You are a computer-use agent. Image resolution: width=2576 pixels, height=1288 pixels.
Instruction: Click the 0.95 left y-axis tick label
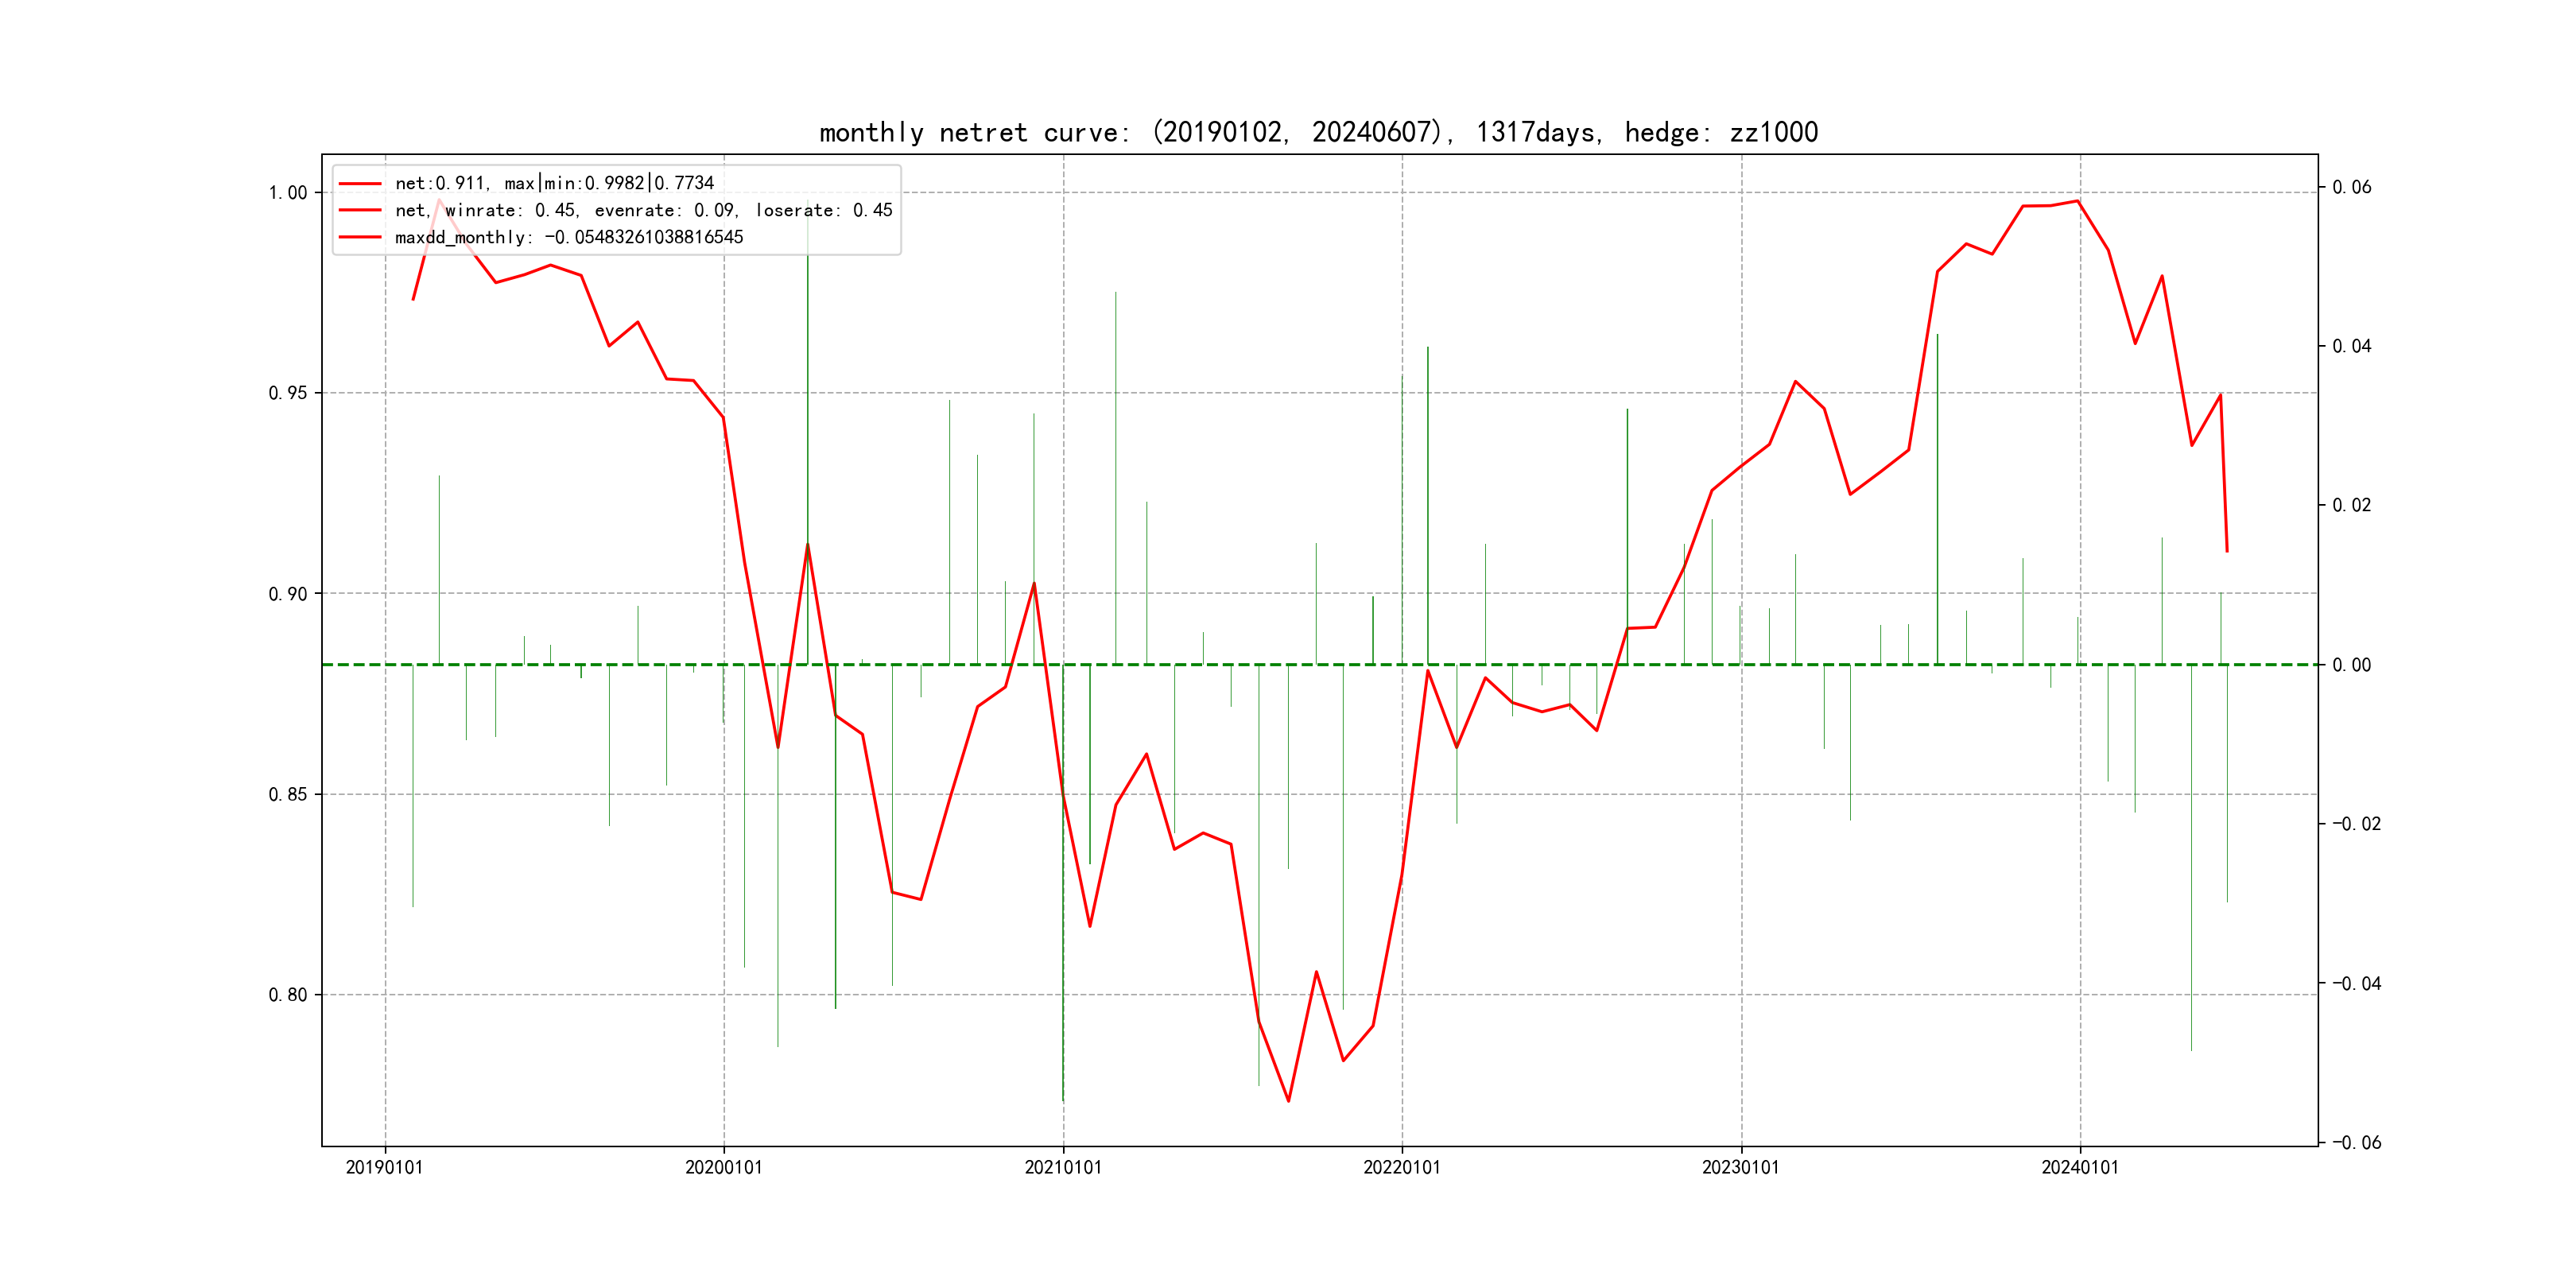click(x=288, y=393)
